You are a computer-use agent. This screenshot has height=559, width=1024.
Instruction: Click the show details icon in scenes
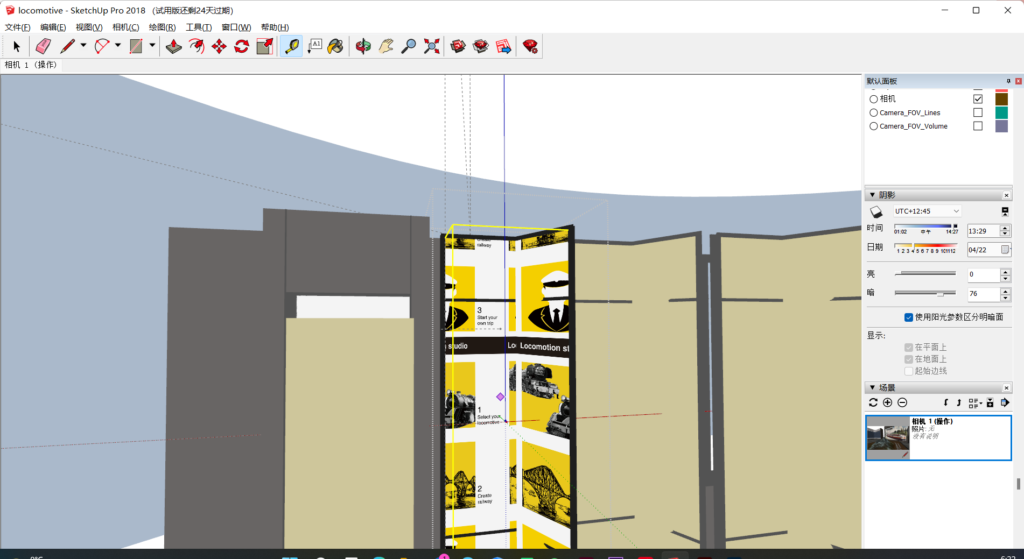(x=990, y=403)
